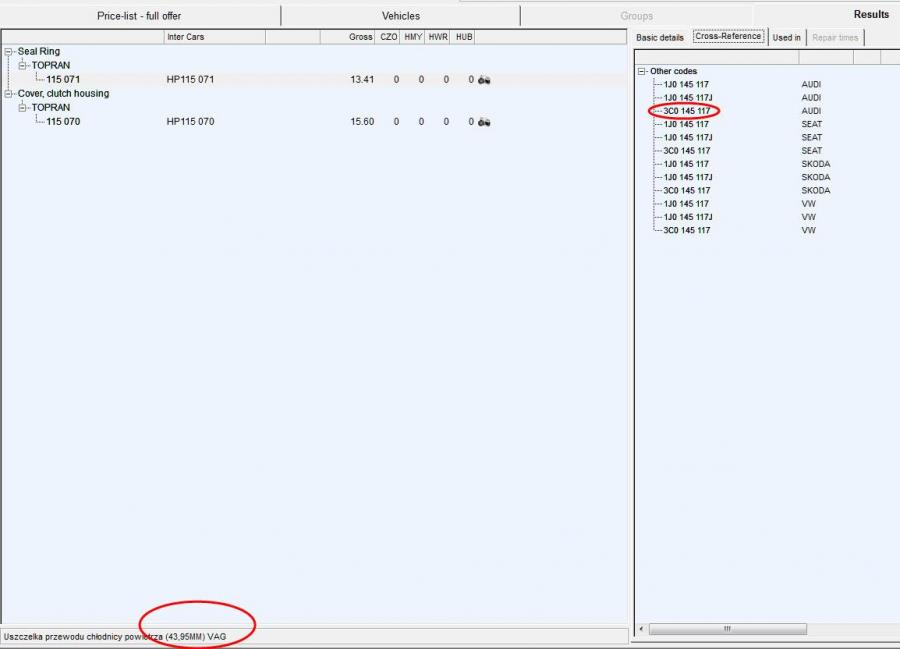Click binoculars icon in the 115 071 row
Viewport: 900px width, 649px height.
[x=484, y=80]
